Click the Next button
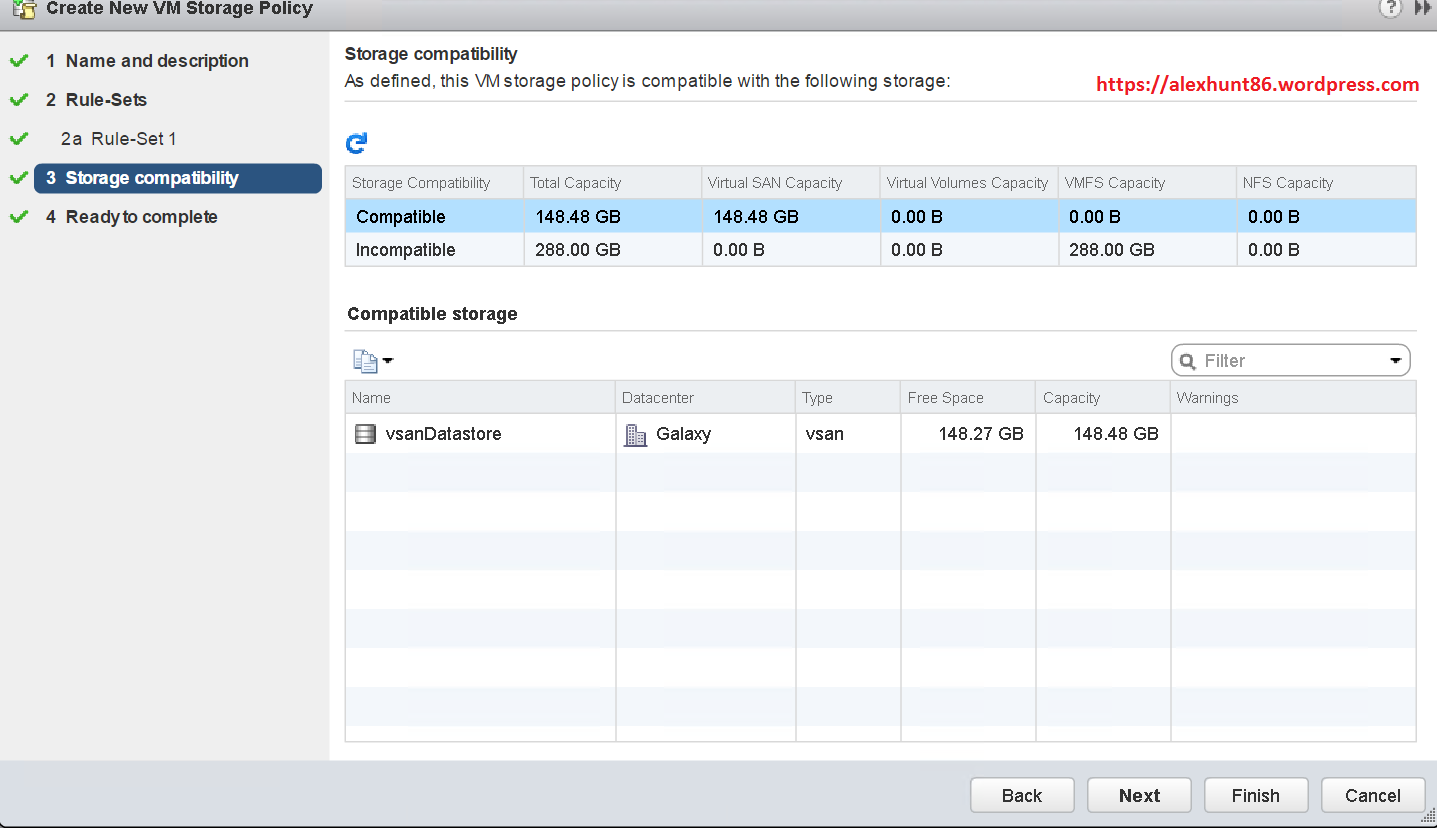 [1139, 795]
